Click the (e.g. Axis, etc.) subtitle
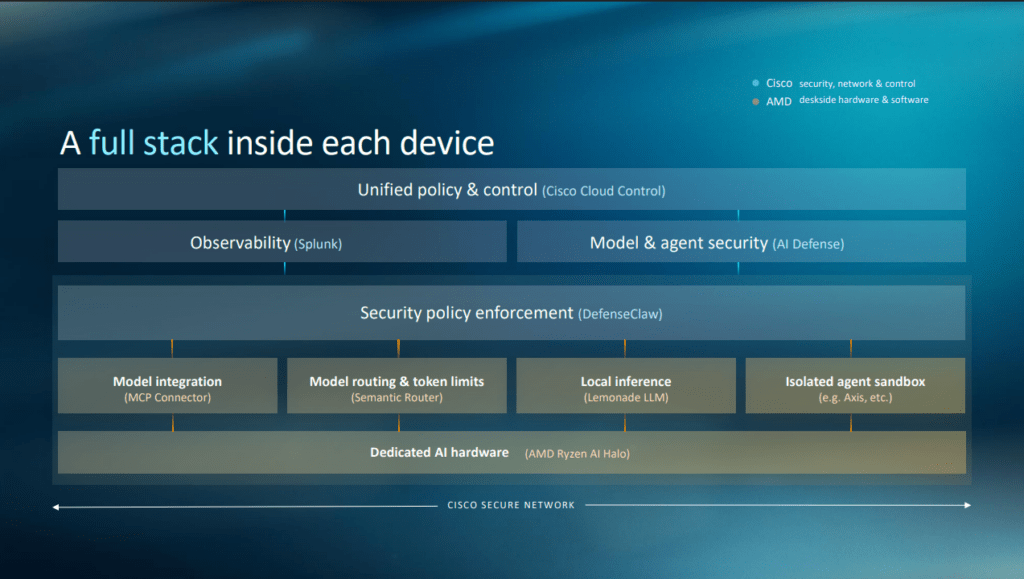The width and height of the screenshot is (1024, 579). click(x=856, y=398)
